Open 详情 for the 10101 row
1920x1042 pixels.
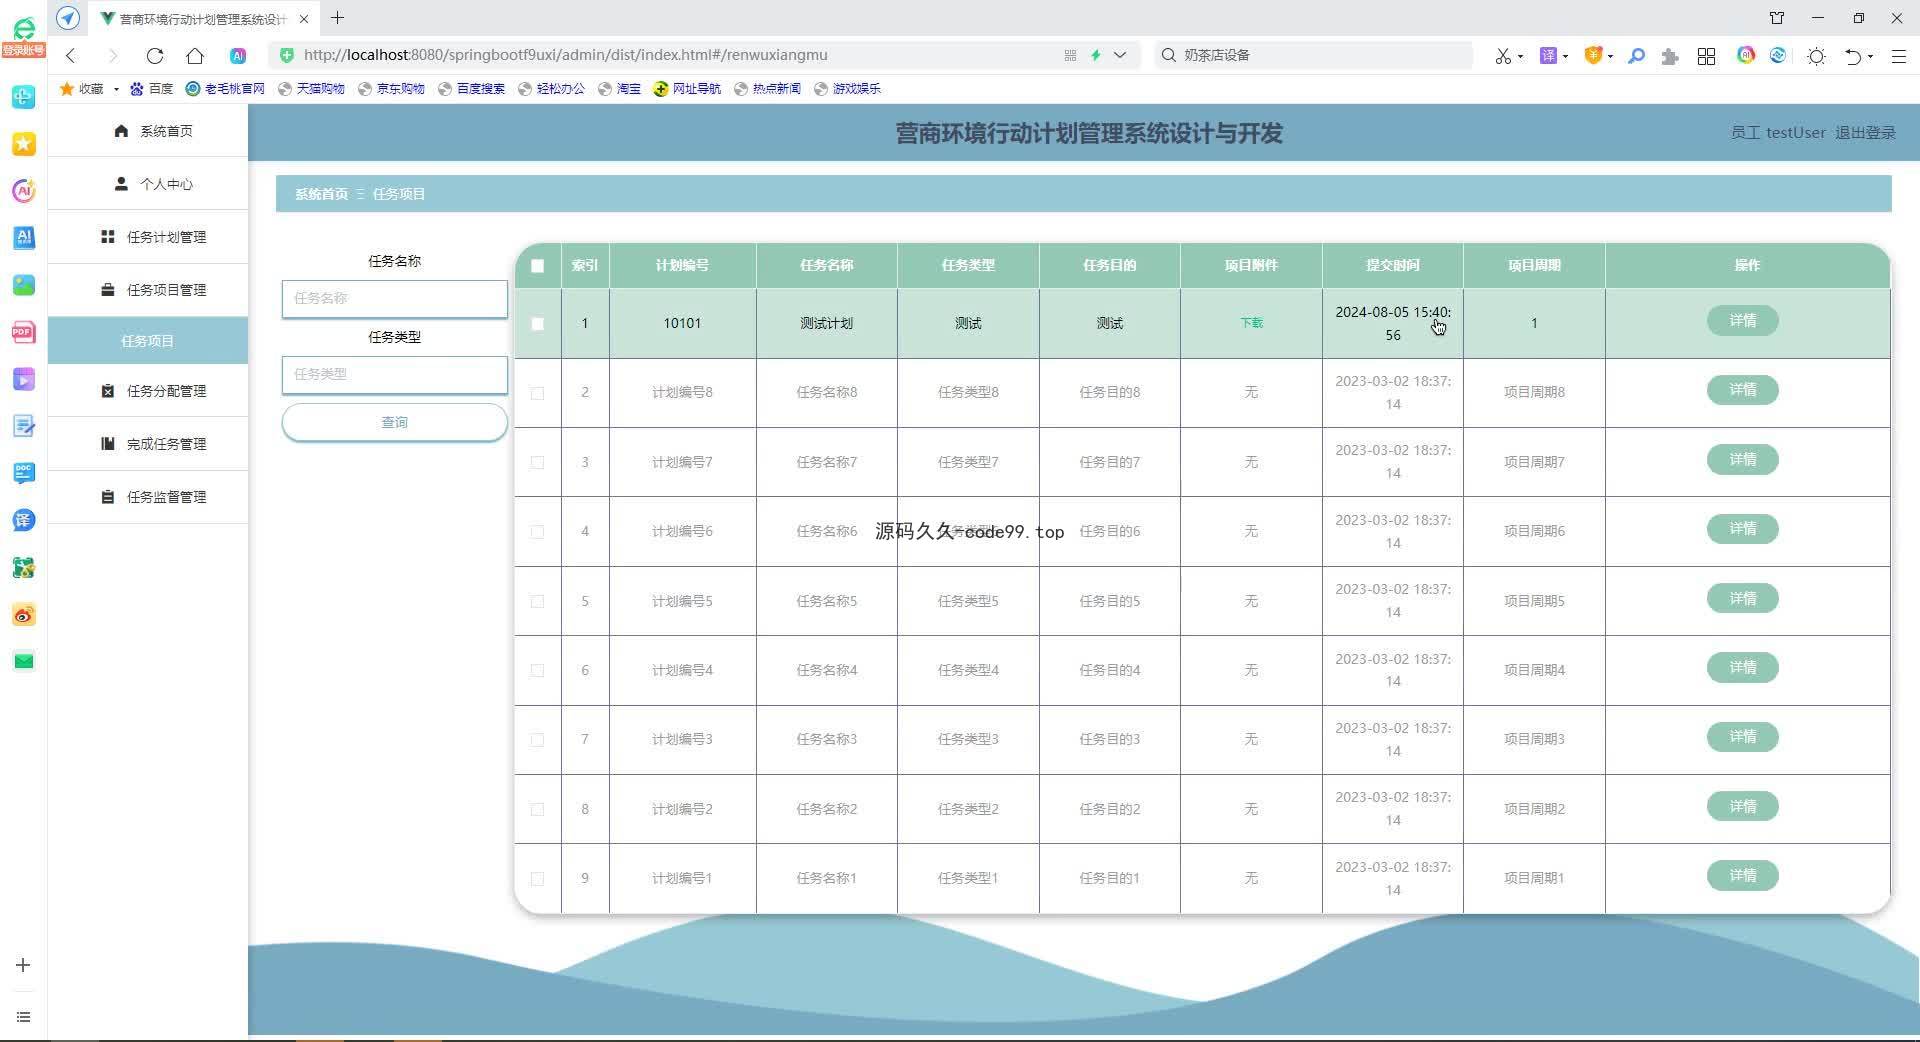pos(1742,321)
